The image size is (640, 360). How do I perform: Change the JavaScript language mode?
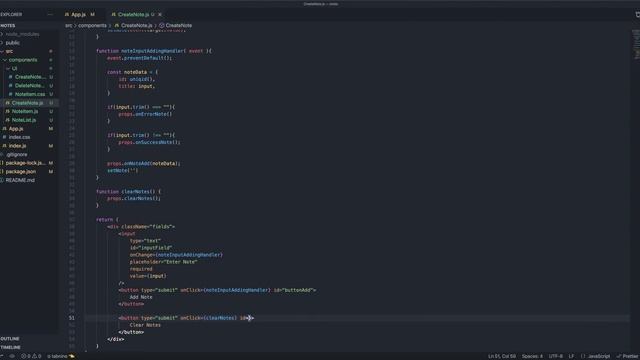tap(598, 356)
